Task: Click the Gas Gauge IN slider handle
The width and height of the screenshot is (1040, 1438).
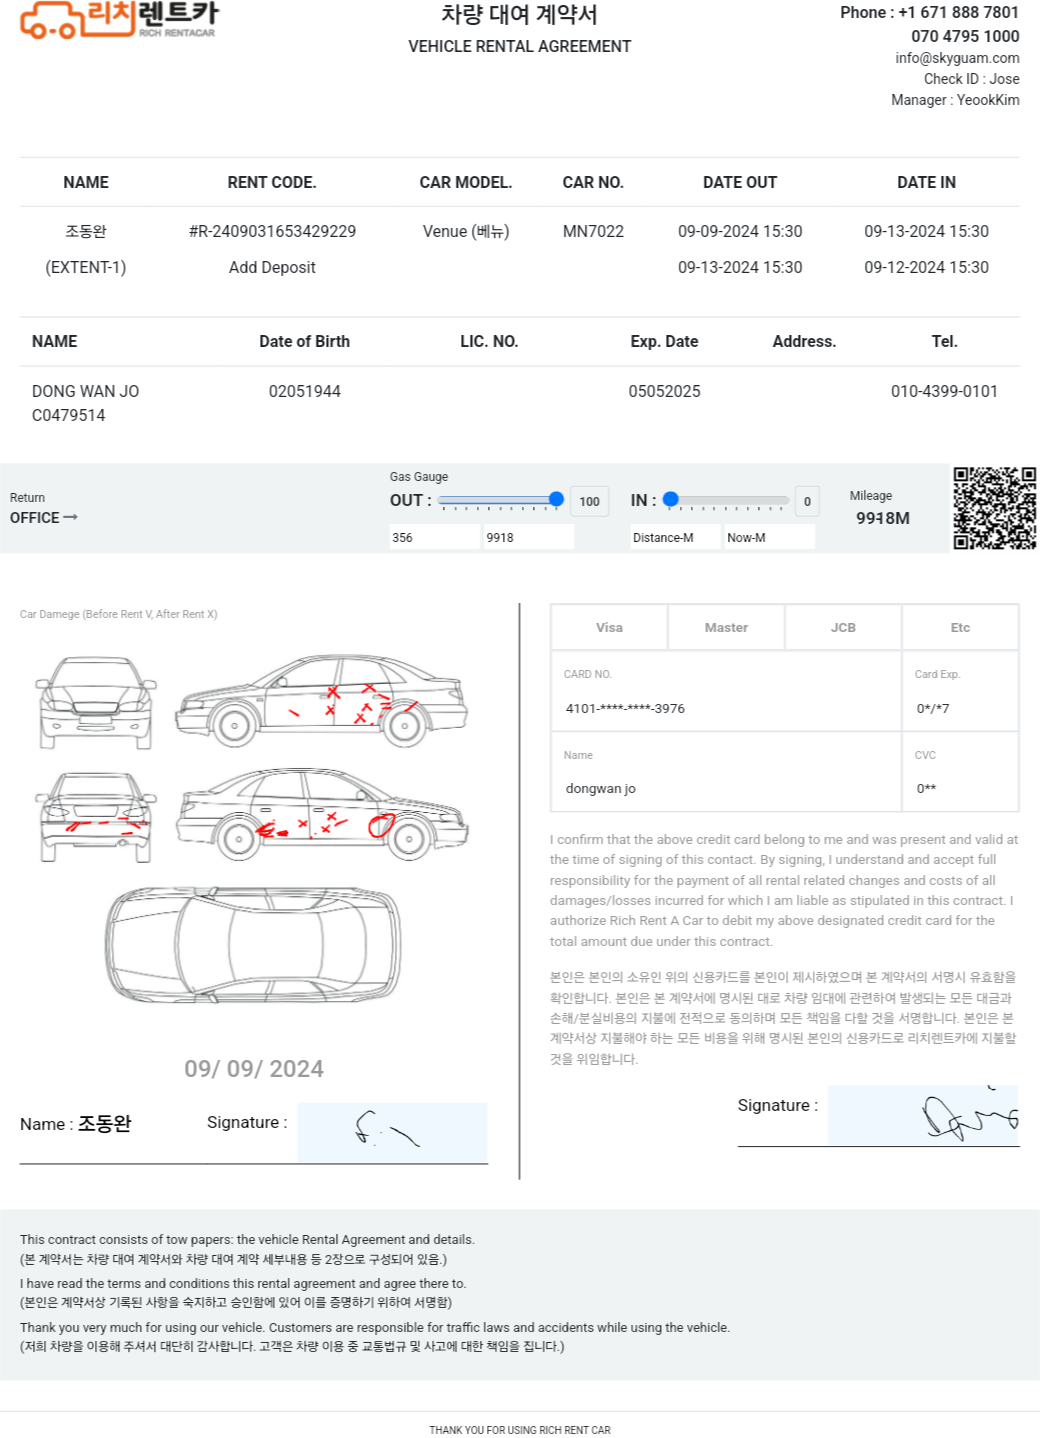Action: [671, 499]
